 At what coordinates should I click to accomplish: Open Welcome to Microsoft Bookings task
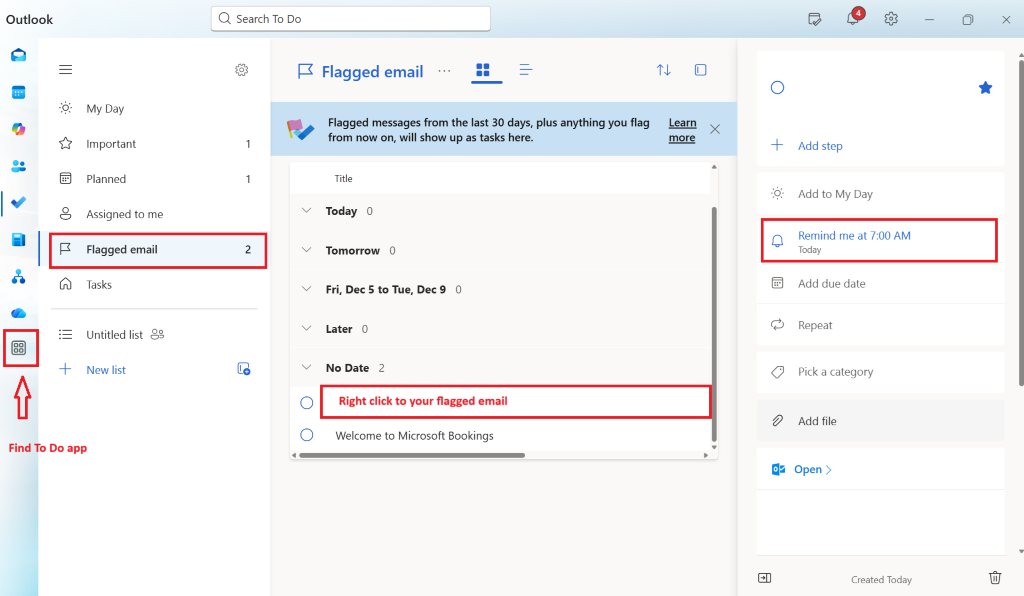[x=414, y=435]
